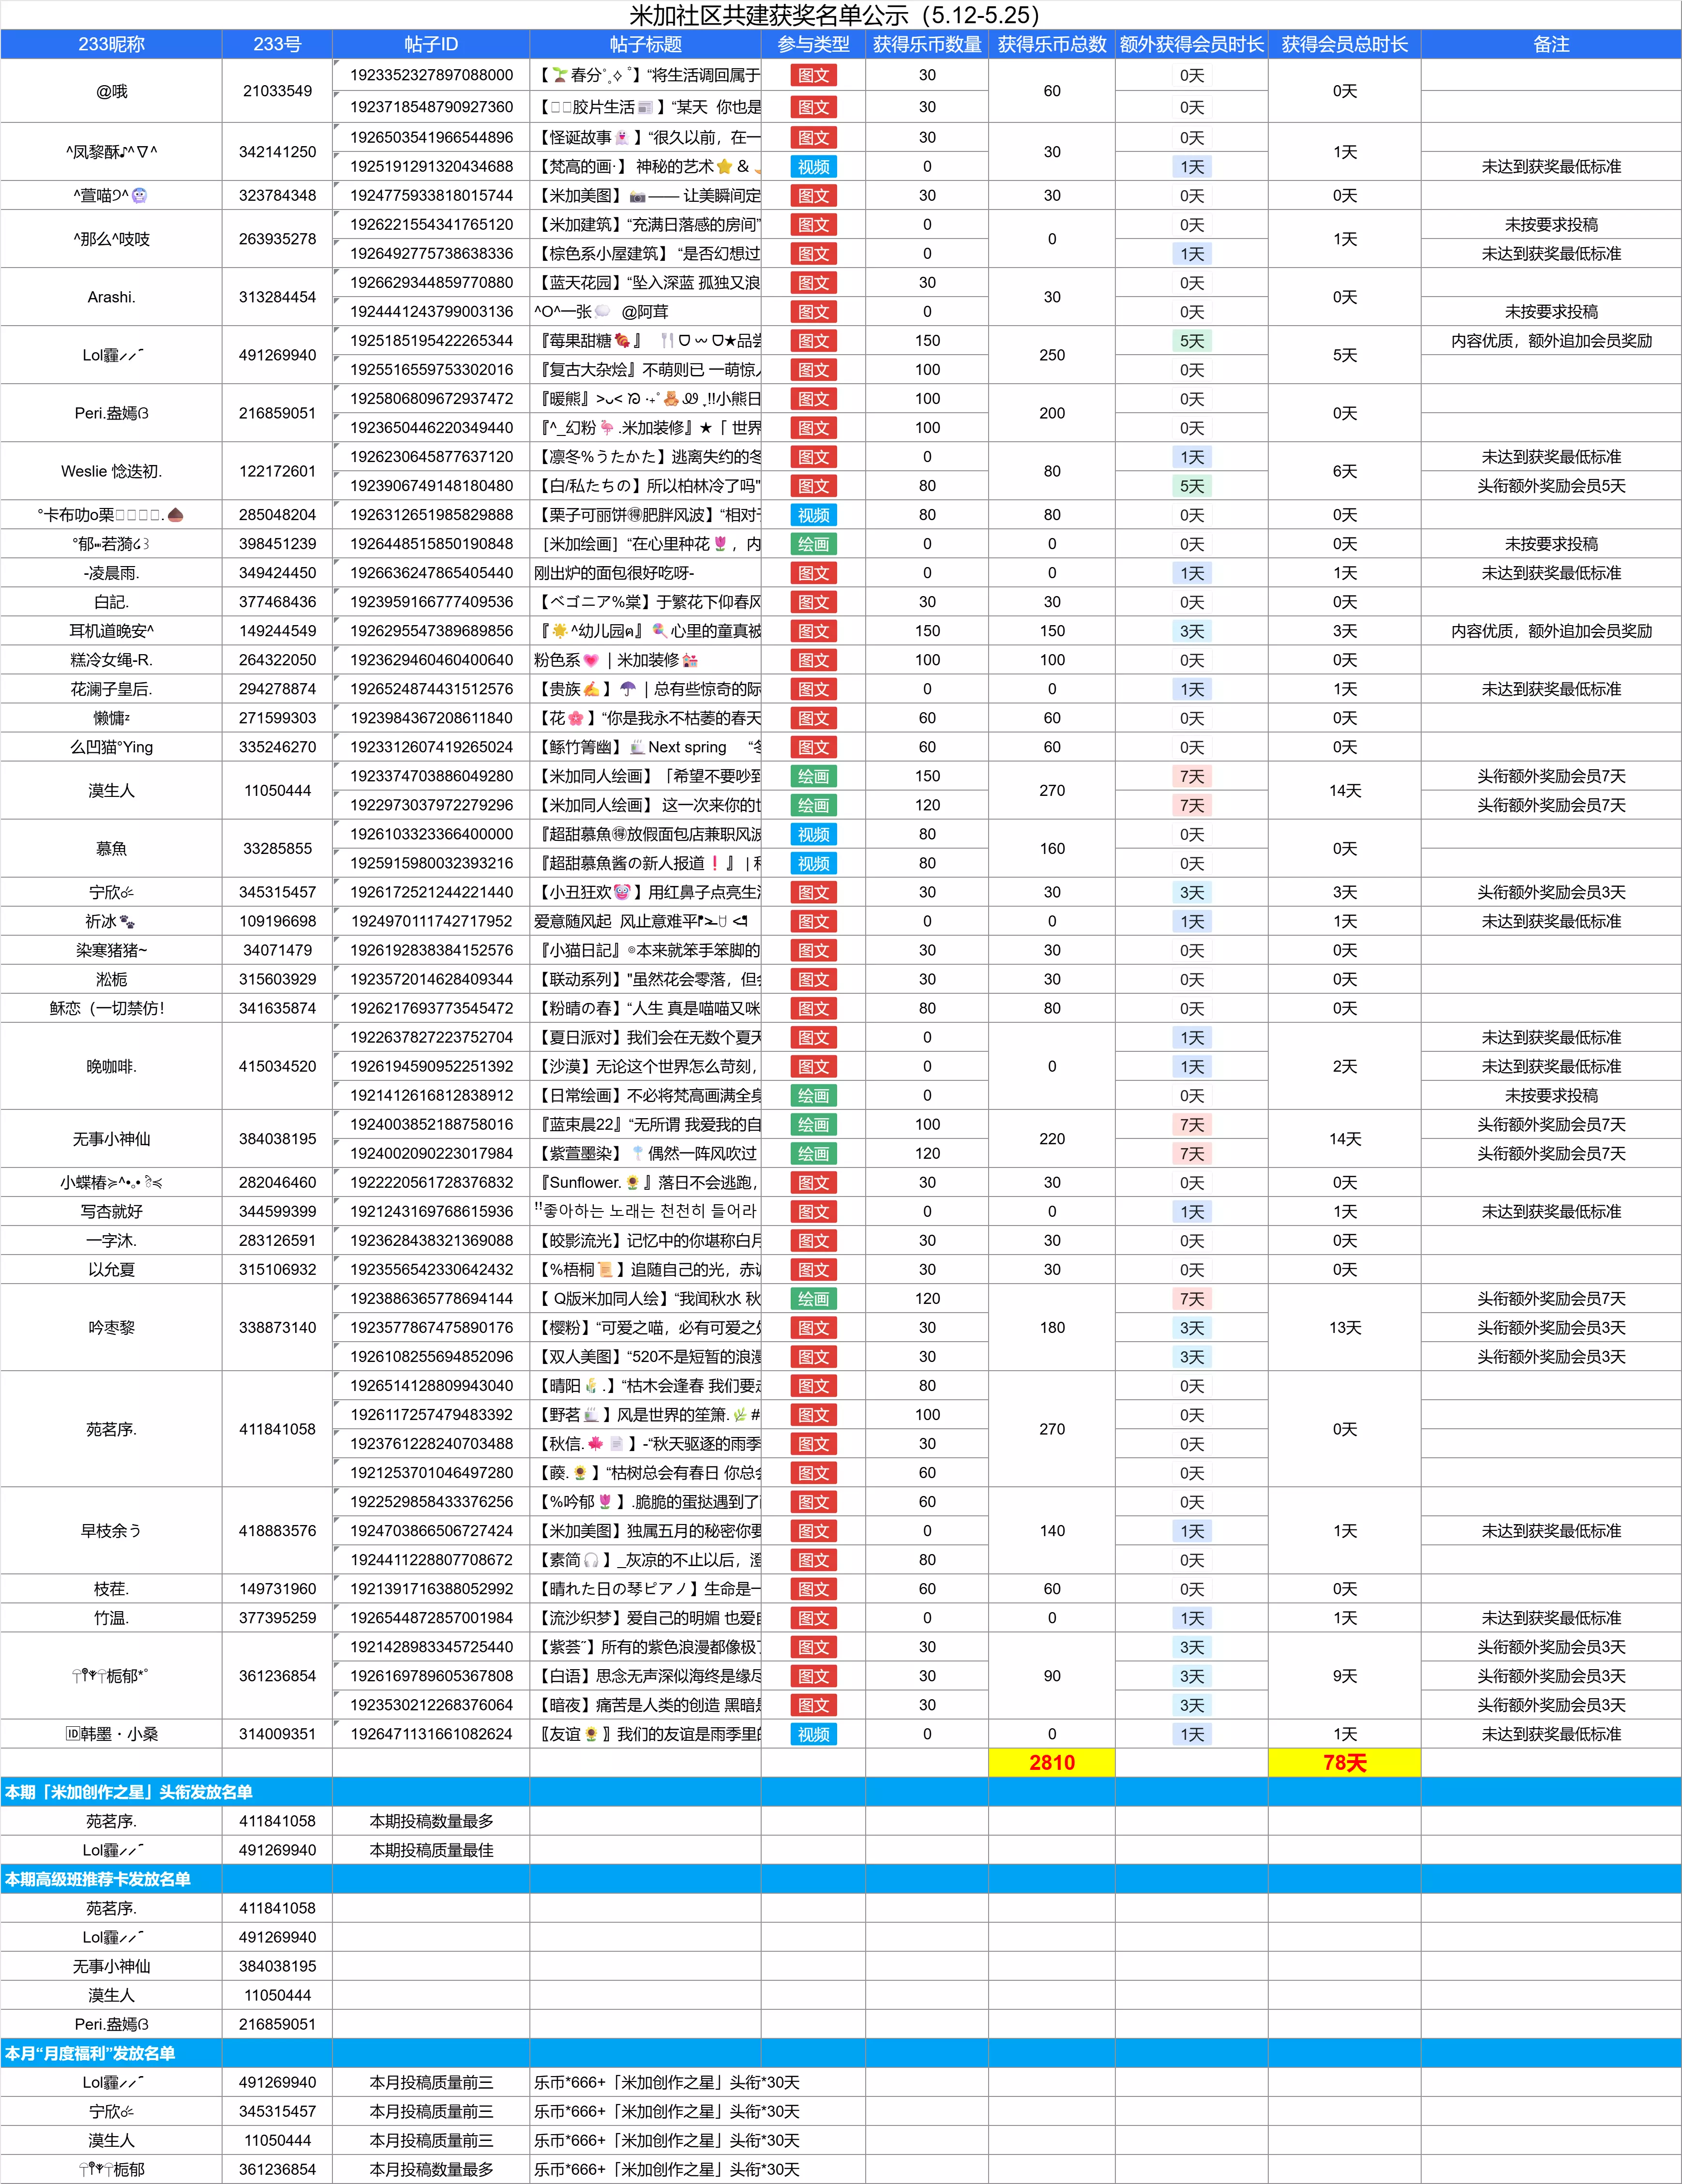Click the 帖子ID column header
Image resolution: width=1682 pixels, height=2184 pixels.
point(431,44)
